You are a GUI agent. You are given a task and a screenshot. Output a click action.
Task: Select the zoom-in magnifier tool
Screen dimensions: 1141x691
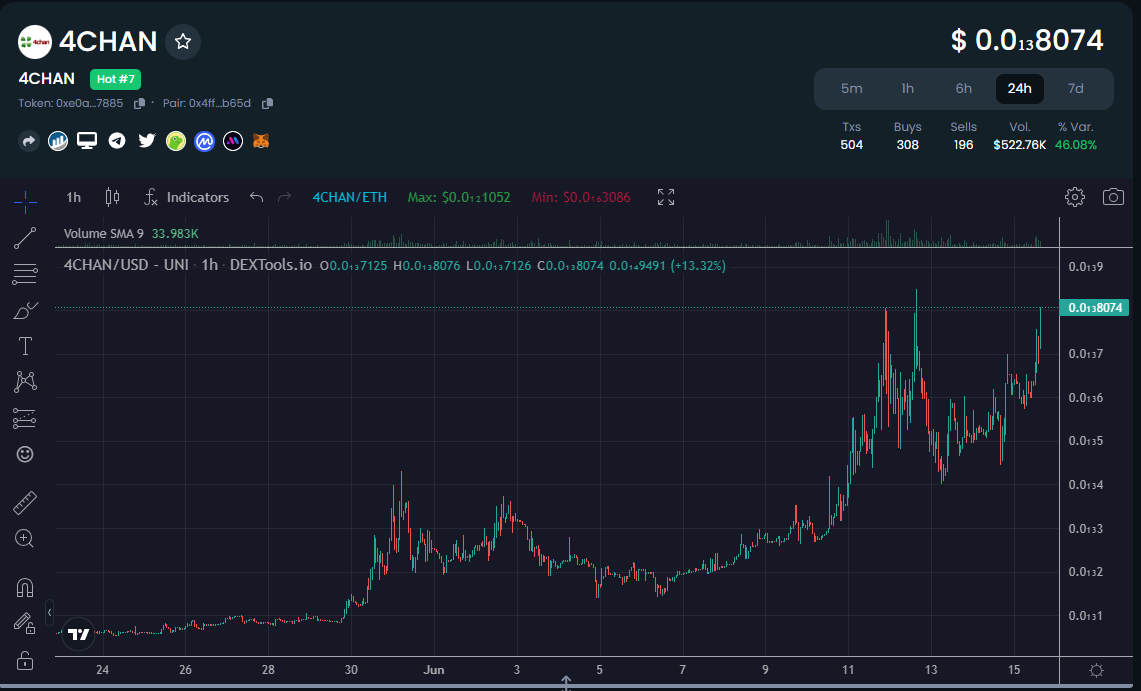(x=25, y=538)
